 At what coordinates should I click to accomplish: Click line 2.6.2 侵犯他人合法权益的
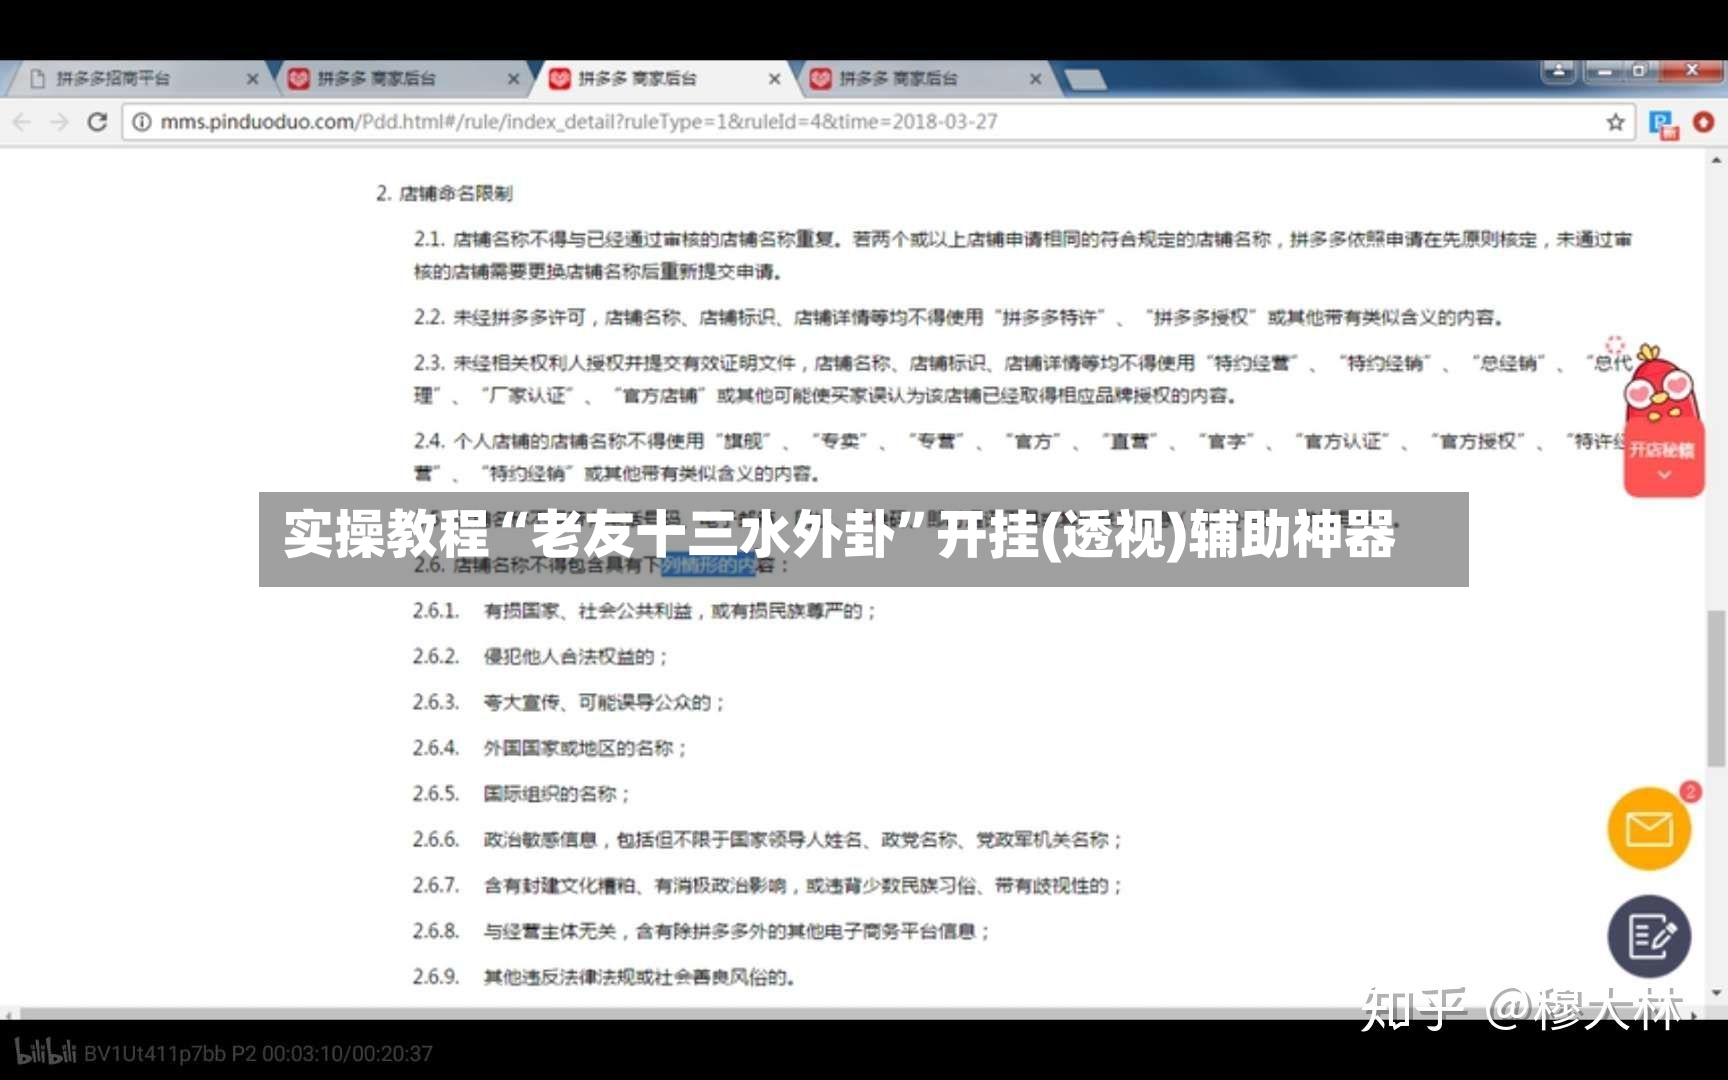click(540, 656)
